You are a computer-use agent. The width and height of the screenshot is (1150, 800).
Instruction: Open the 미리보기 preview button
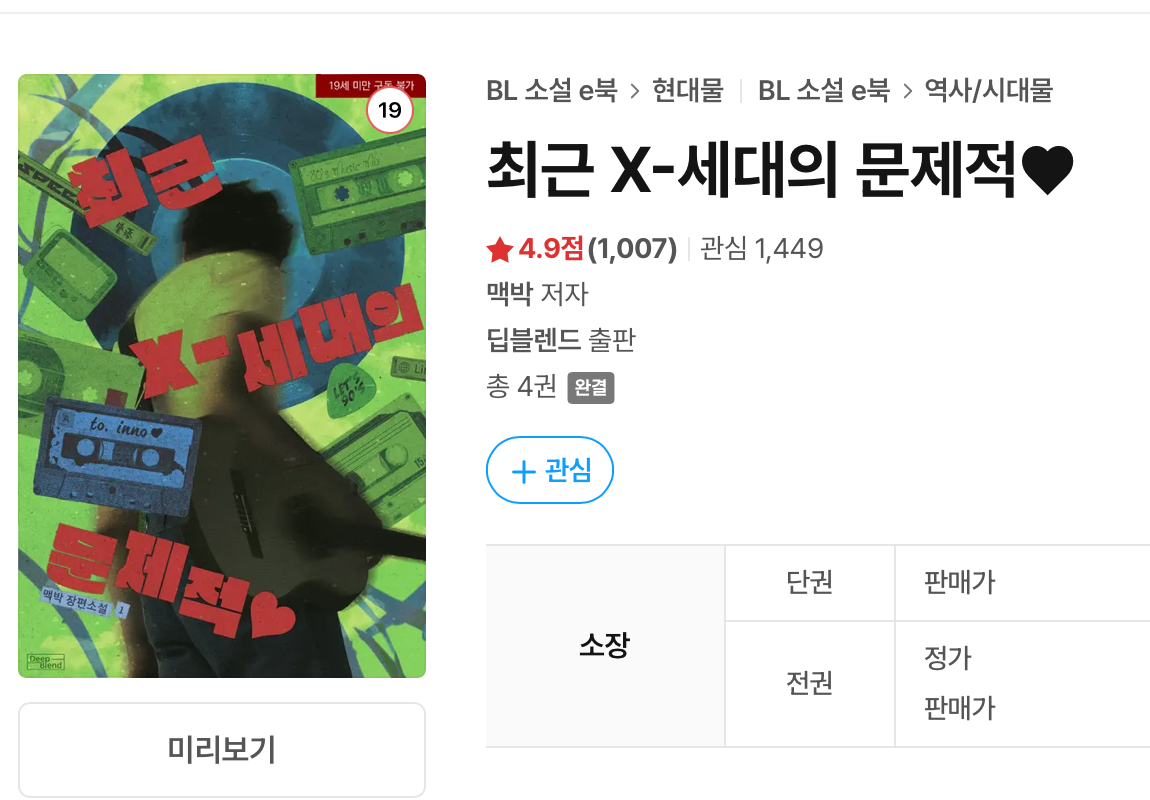tap(221, 749)
